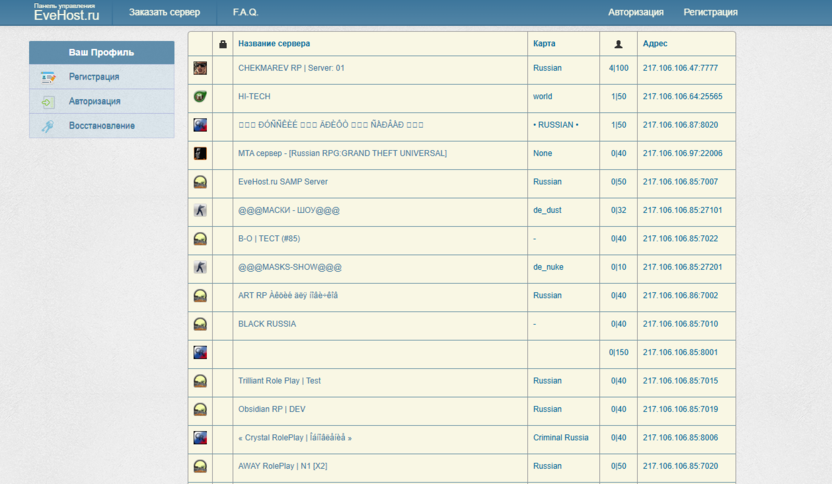Click the recovery key icon in sidebar
Screen dimensions: 832x484
point(48,126)
